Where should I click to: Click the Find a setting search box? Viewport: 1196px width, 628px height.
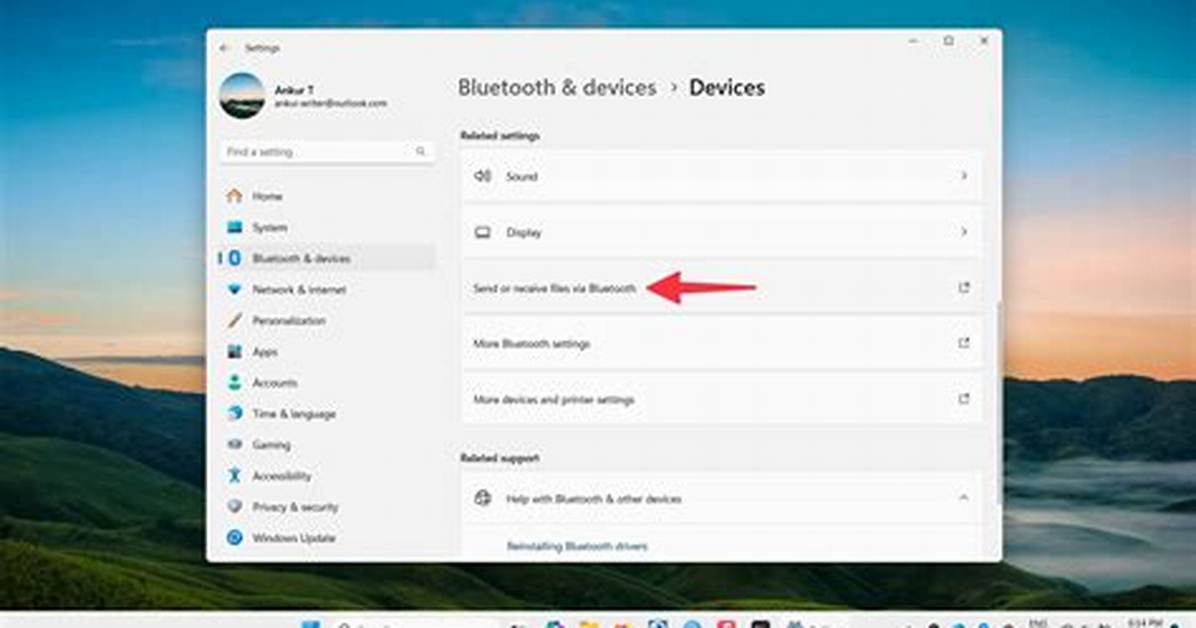point(327,152)
